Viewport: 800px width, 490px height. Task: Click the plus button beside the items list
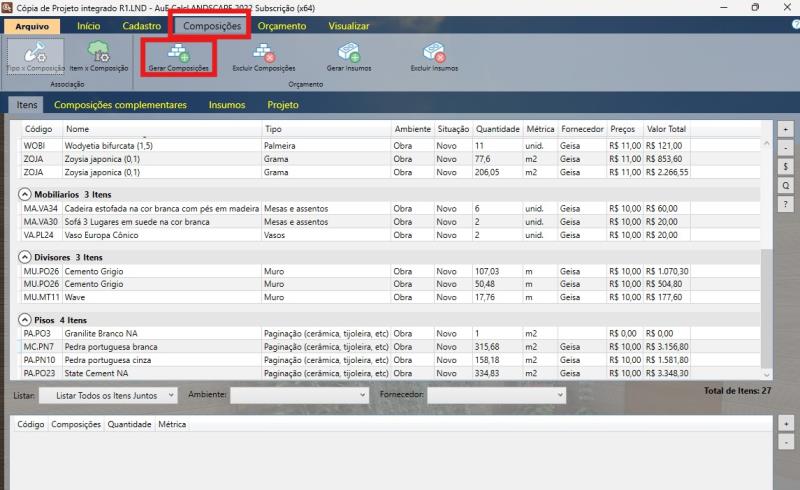[x=786, y=130]
